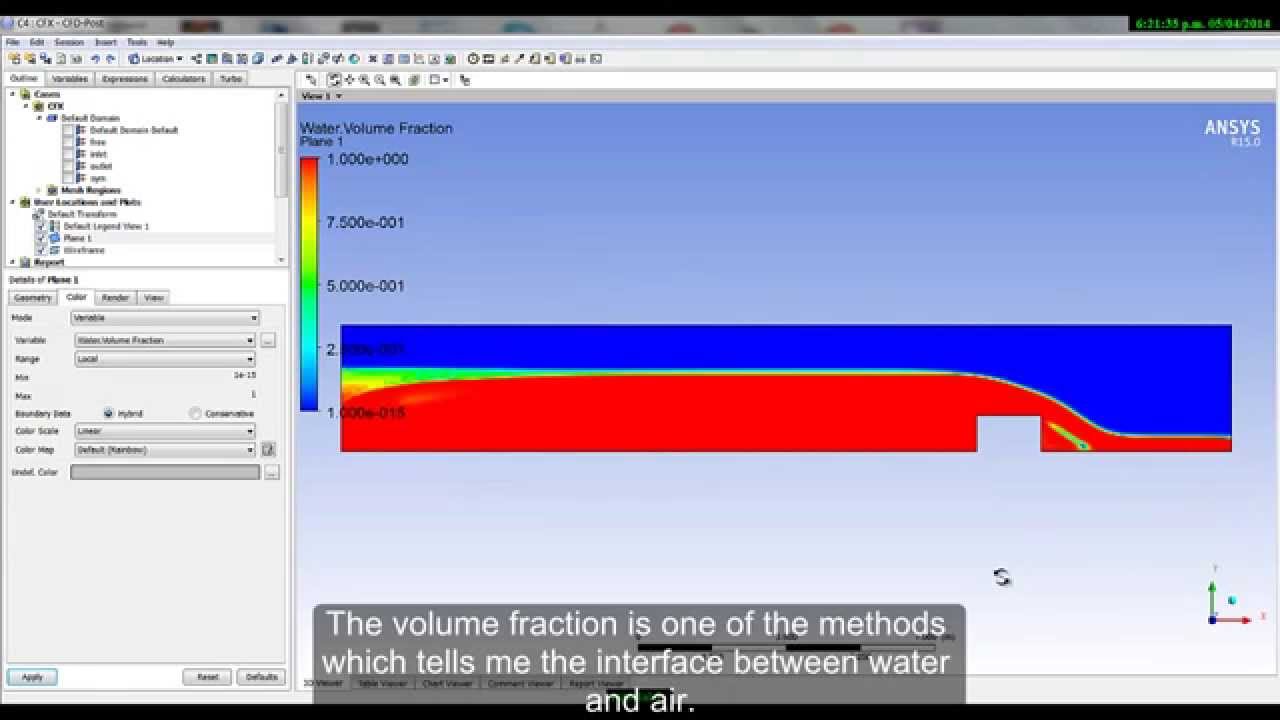This screenshot has width=1280, height=720.
Task: Insert a Volume Rendering from toolbar
Action: click(257, 59)
